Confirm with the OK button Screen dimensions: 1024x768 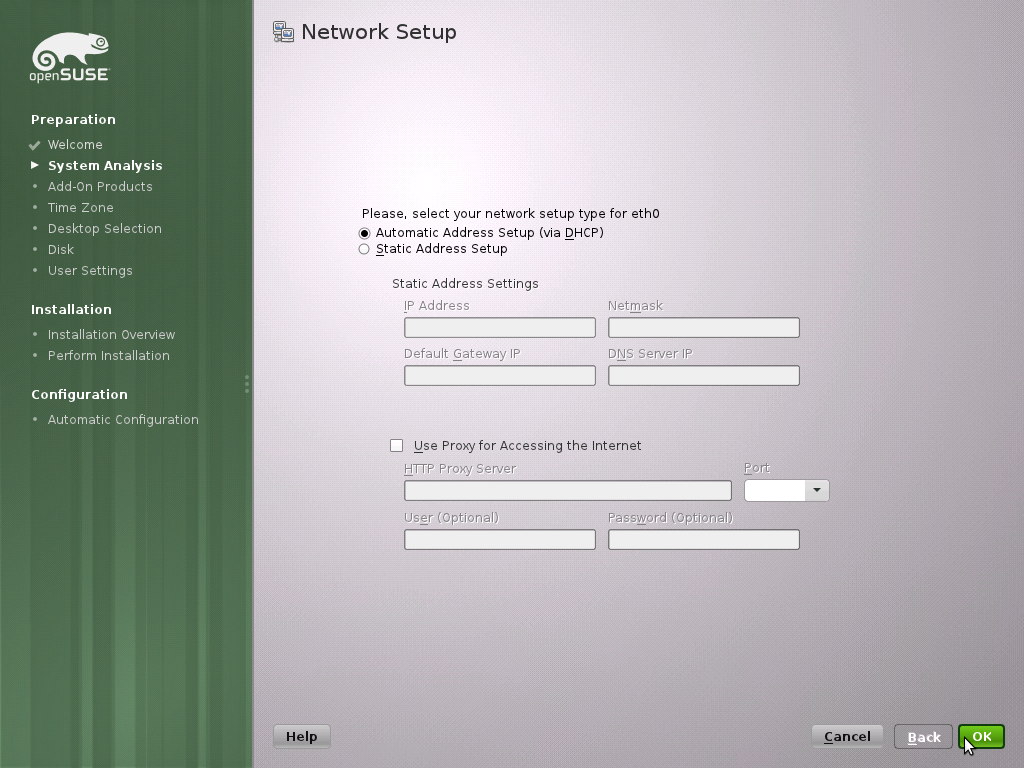[x=982, y=737]
